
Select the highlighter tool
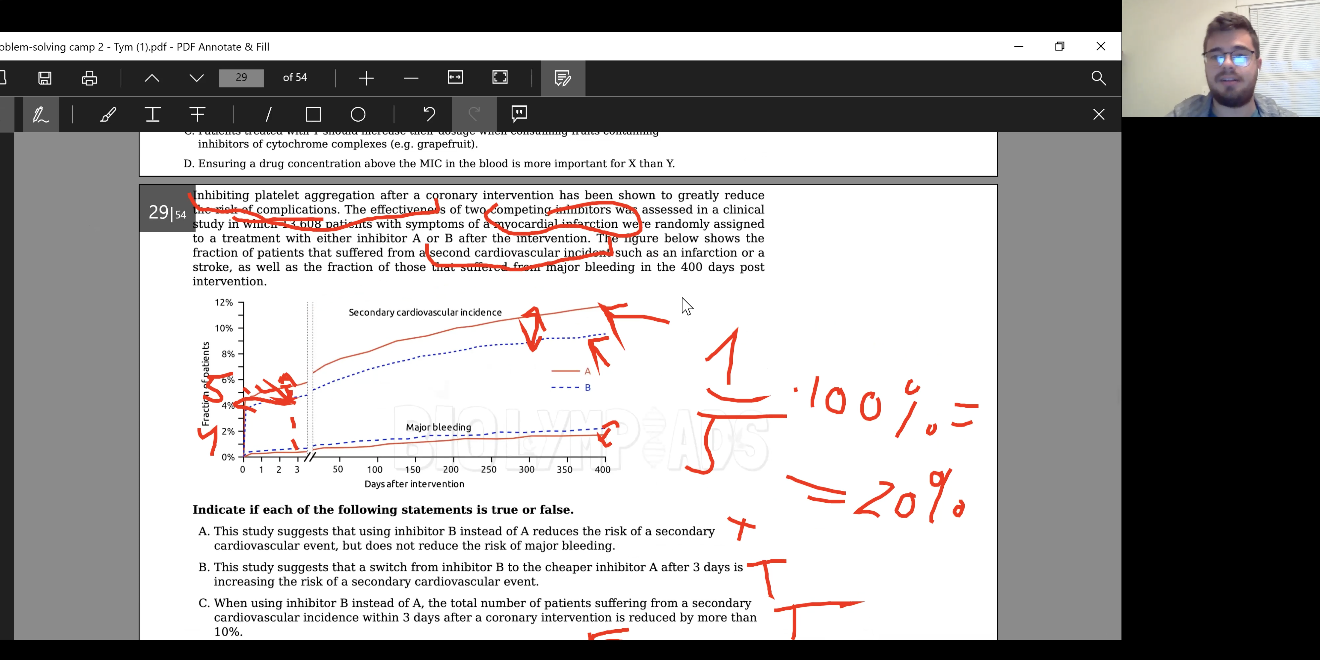click(108, 114)
